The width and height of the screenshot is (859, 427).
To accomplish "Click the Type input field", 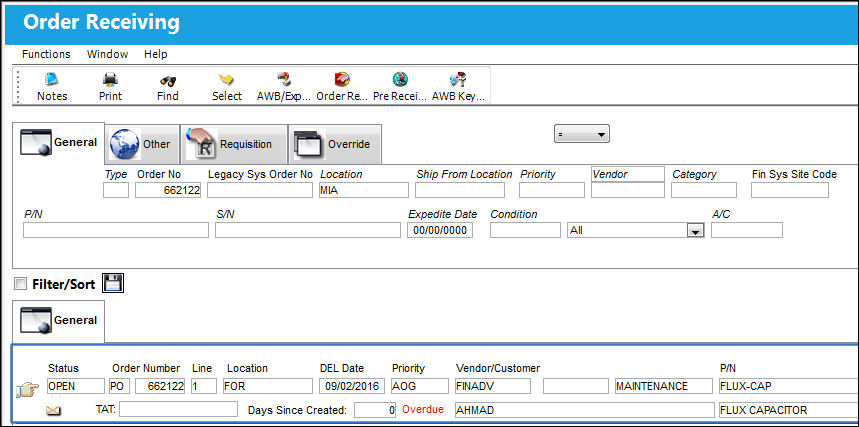I will point(116,190).
